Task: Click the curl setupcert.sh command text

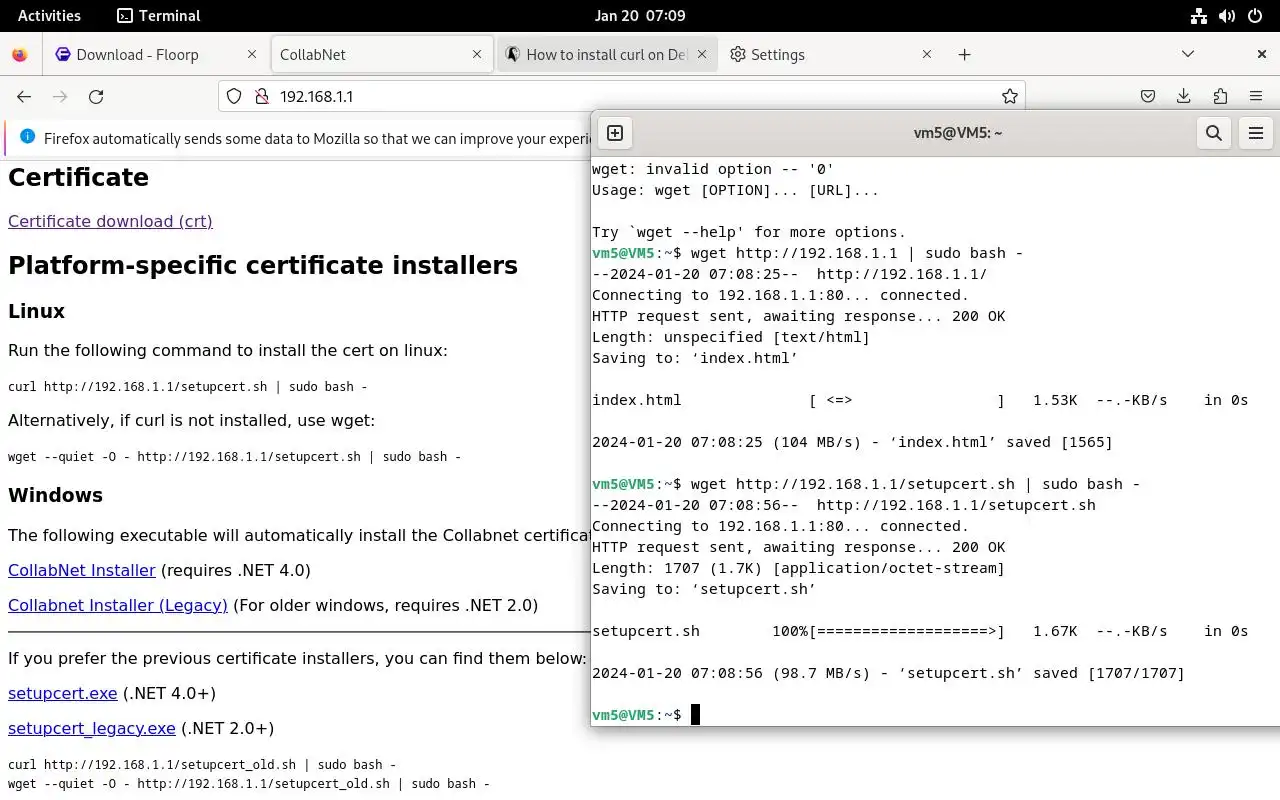Action: [188, 386]
